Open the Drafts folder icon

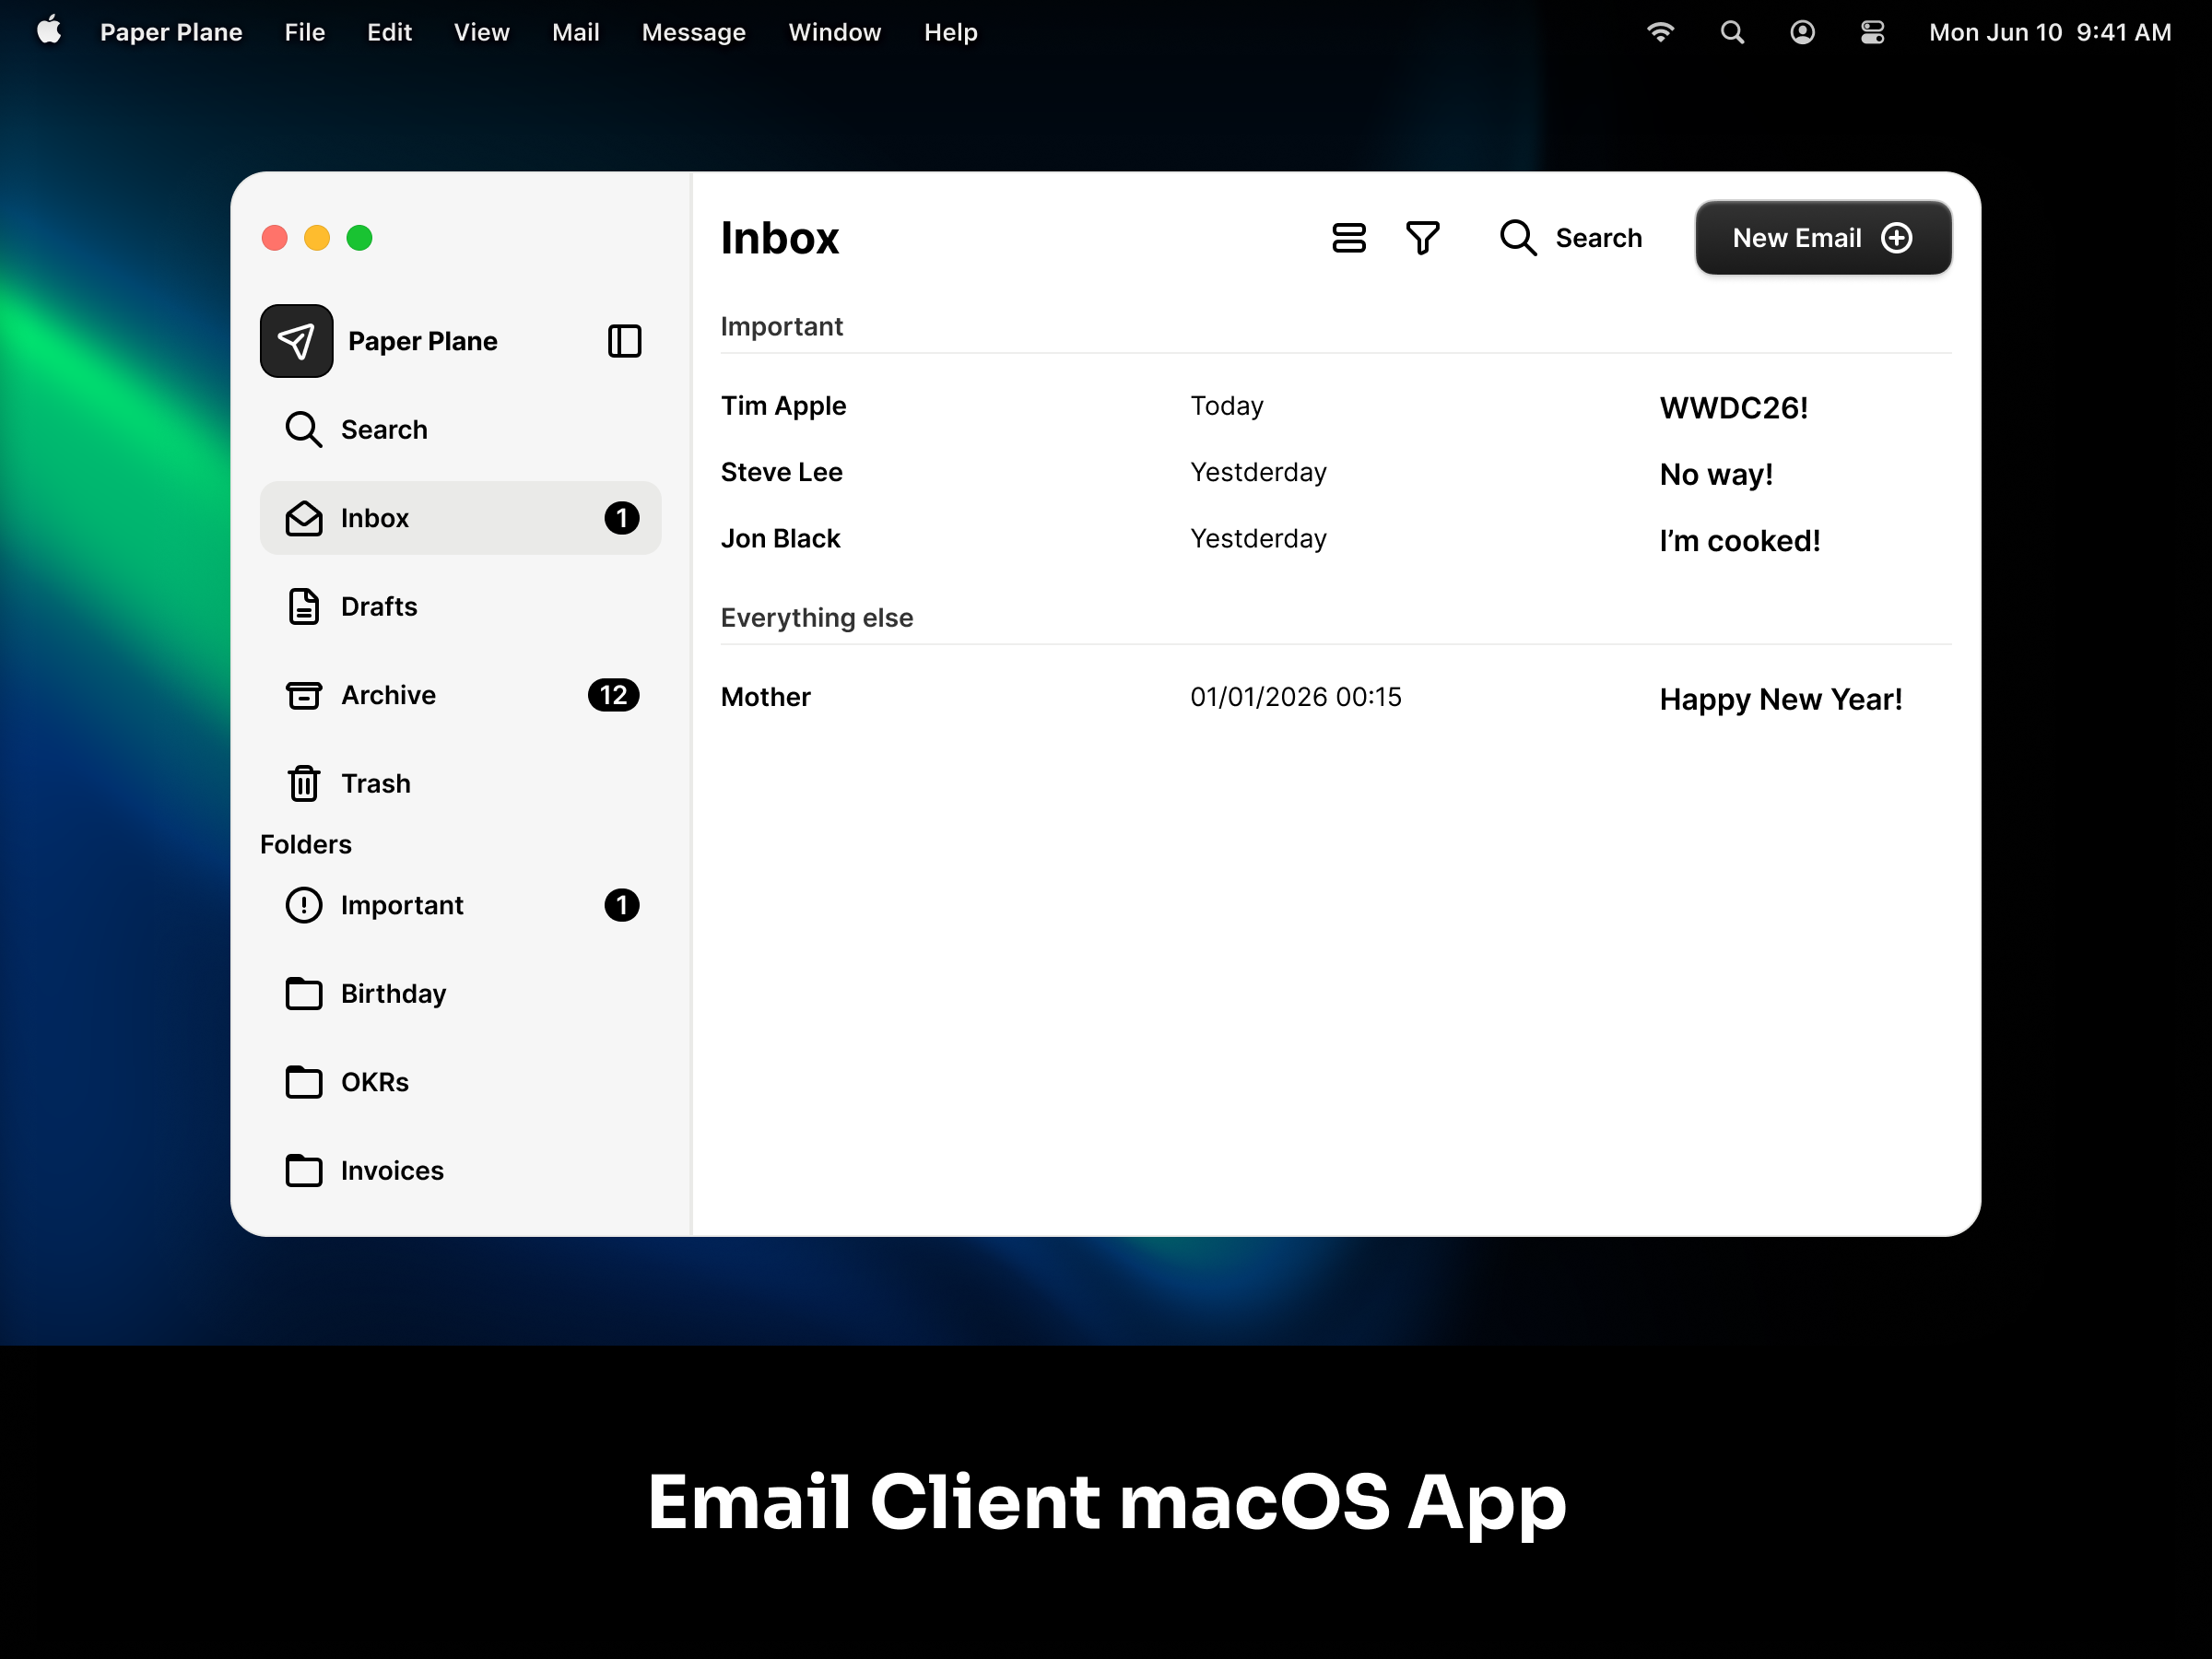point(304,606)
